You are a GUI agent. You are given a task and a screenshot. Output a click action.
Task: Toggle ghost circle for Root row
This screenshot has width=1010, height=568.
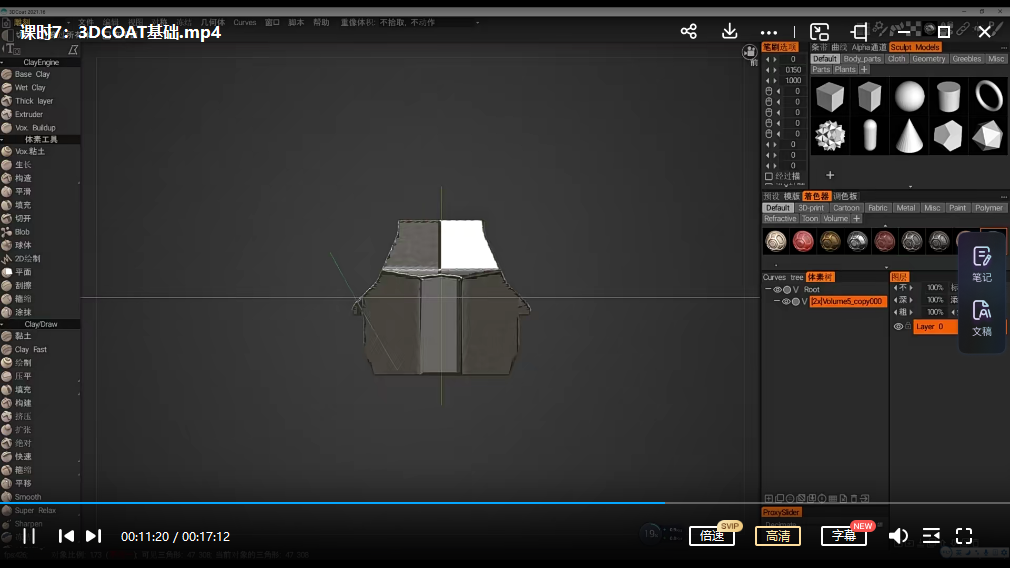coord(786,290)
